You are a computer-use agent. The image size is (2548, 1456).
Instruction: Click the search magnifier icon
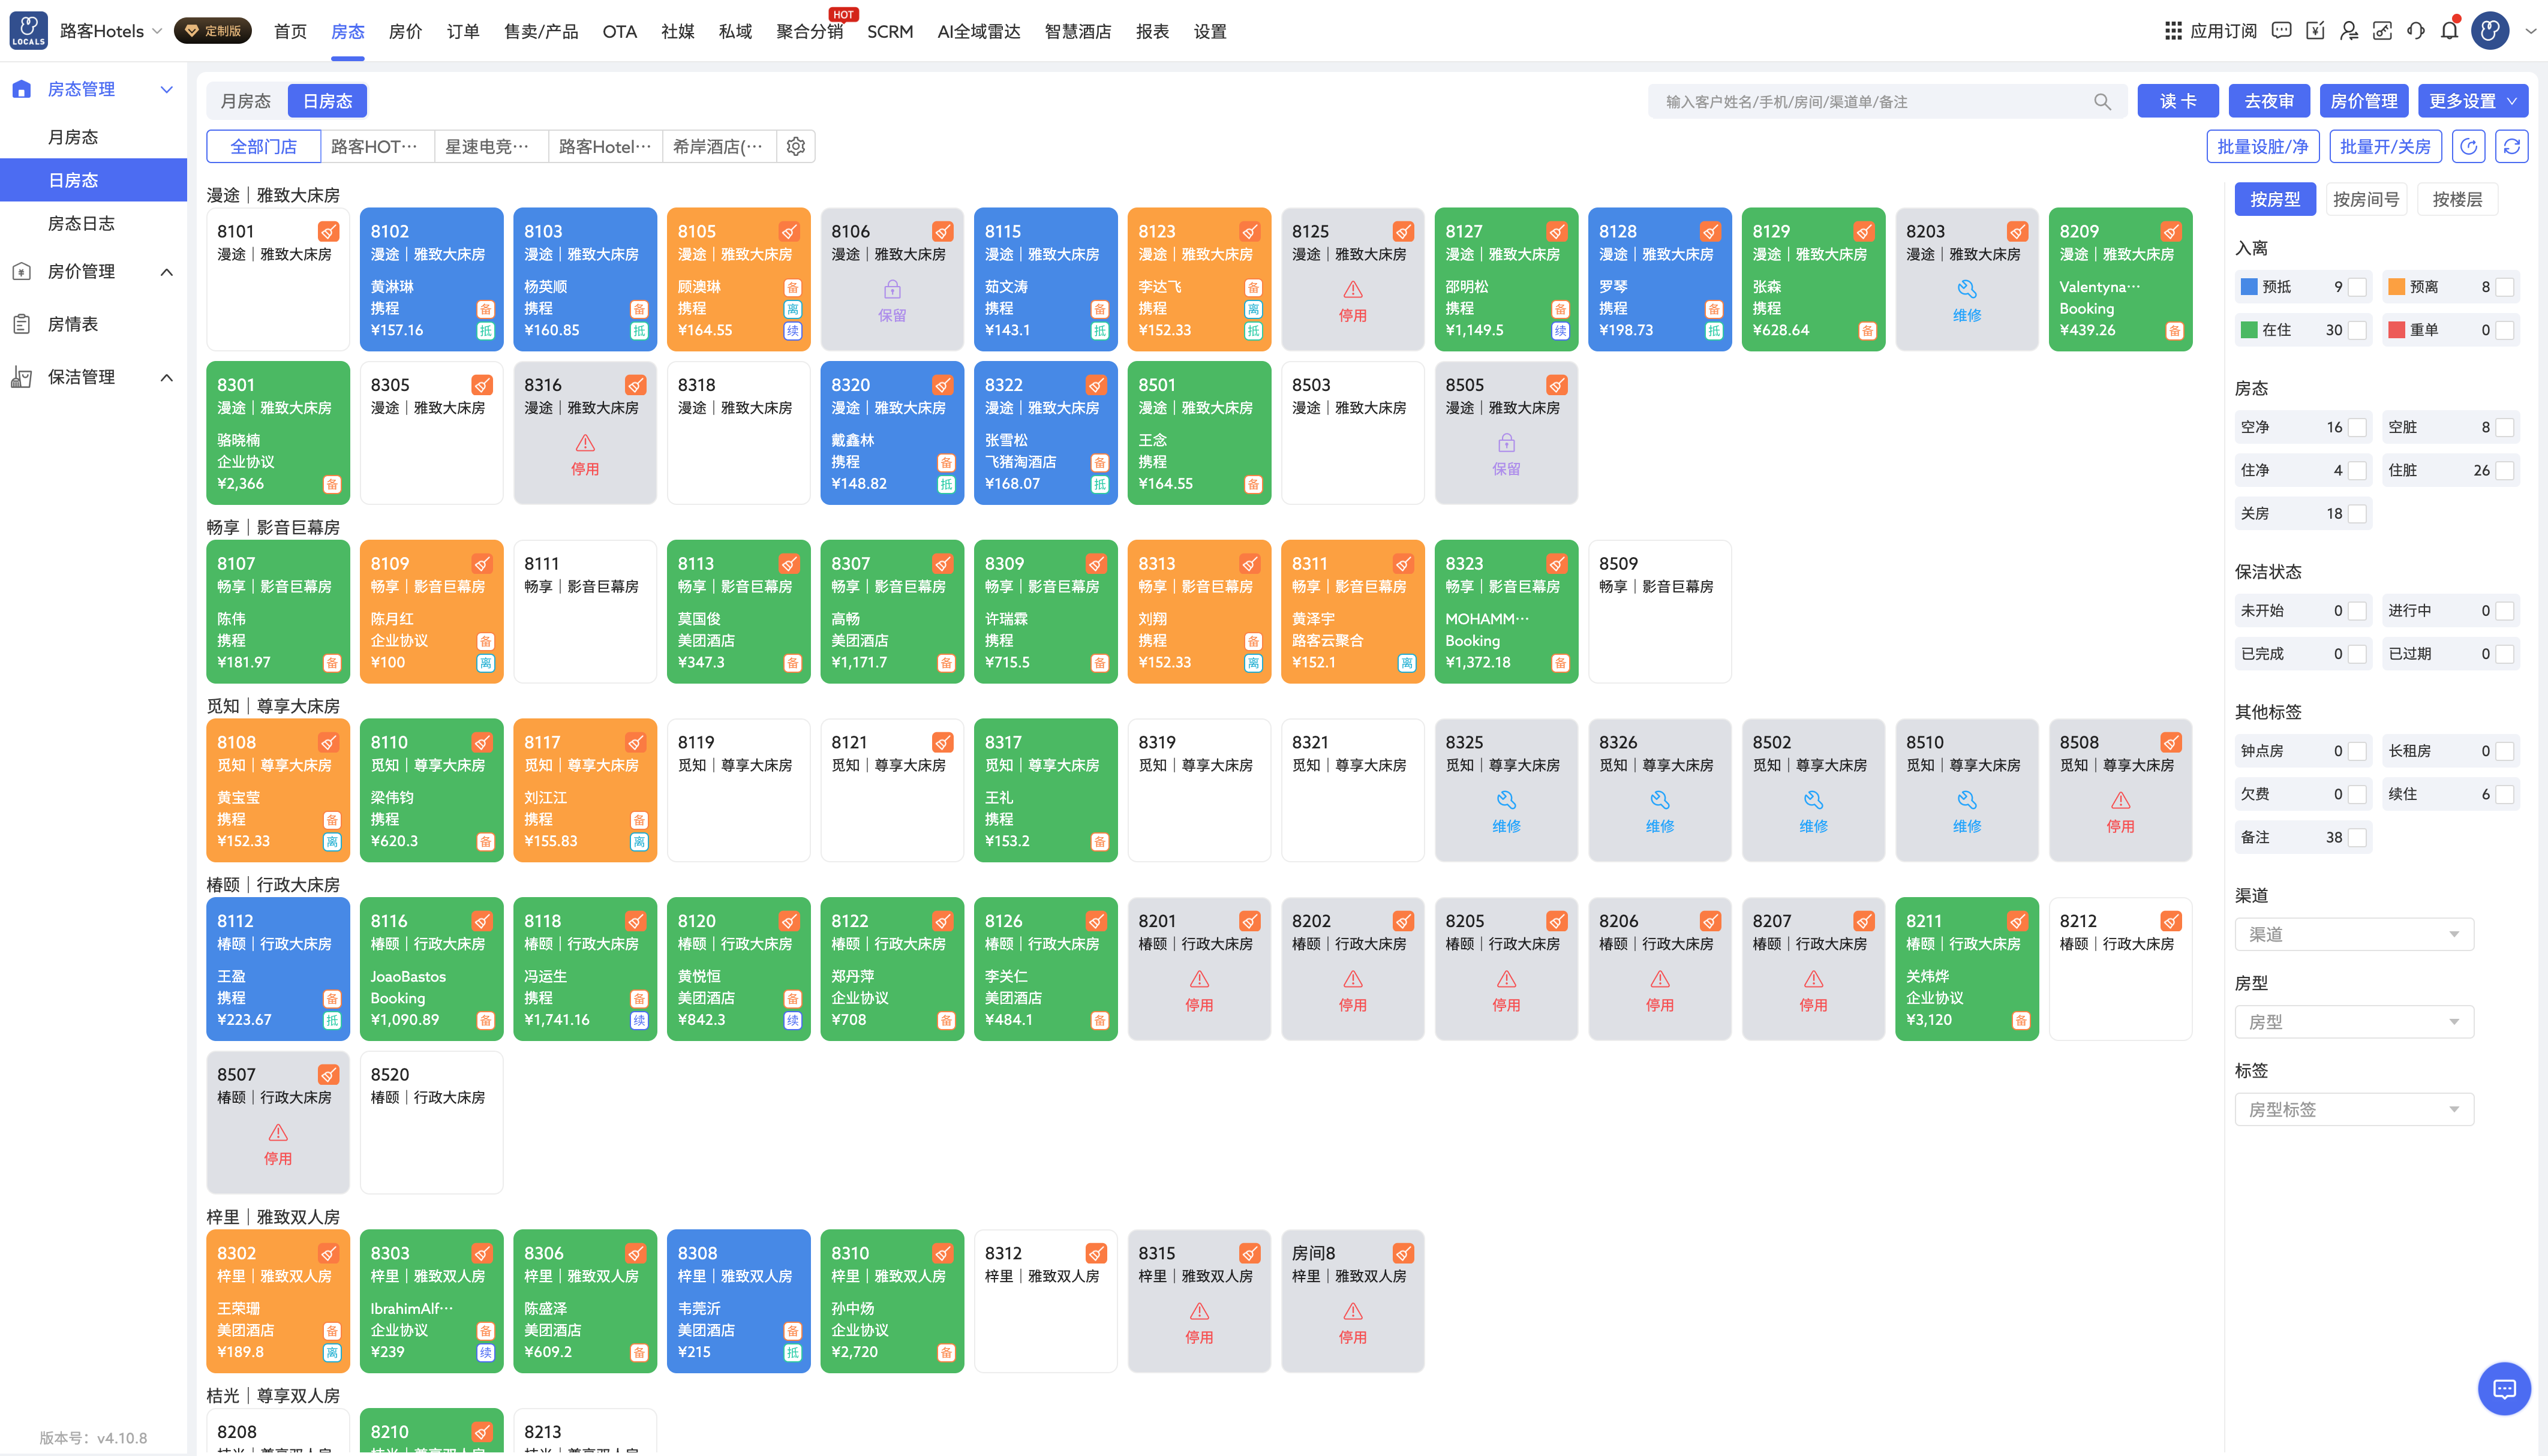pyautogui.click(x=2102, y=101)
